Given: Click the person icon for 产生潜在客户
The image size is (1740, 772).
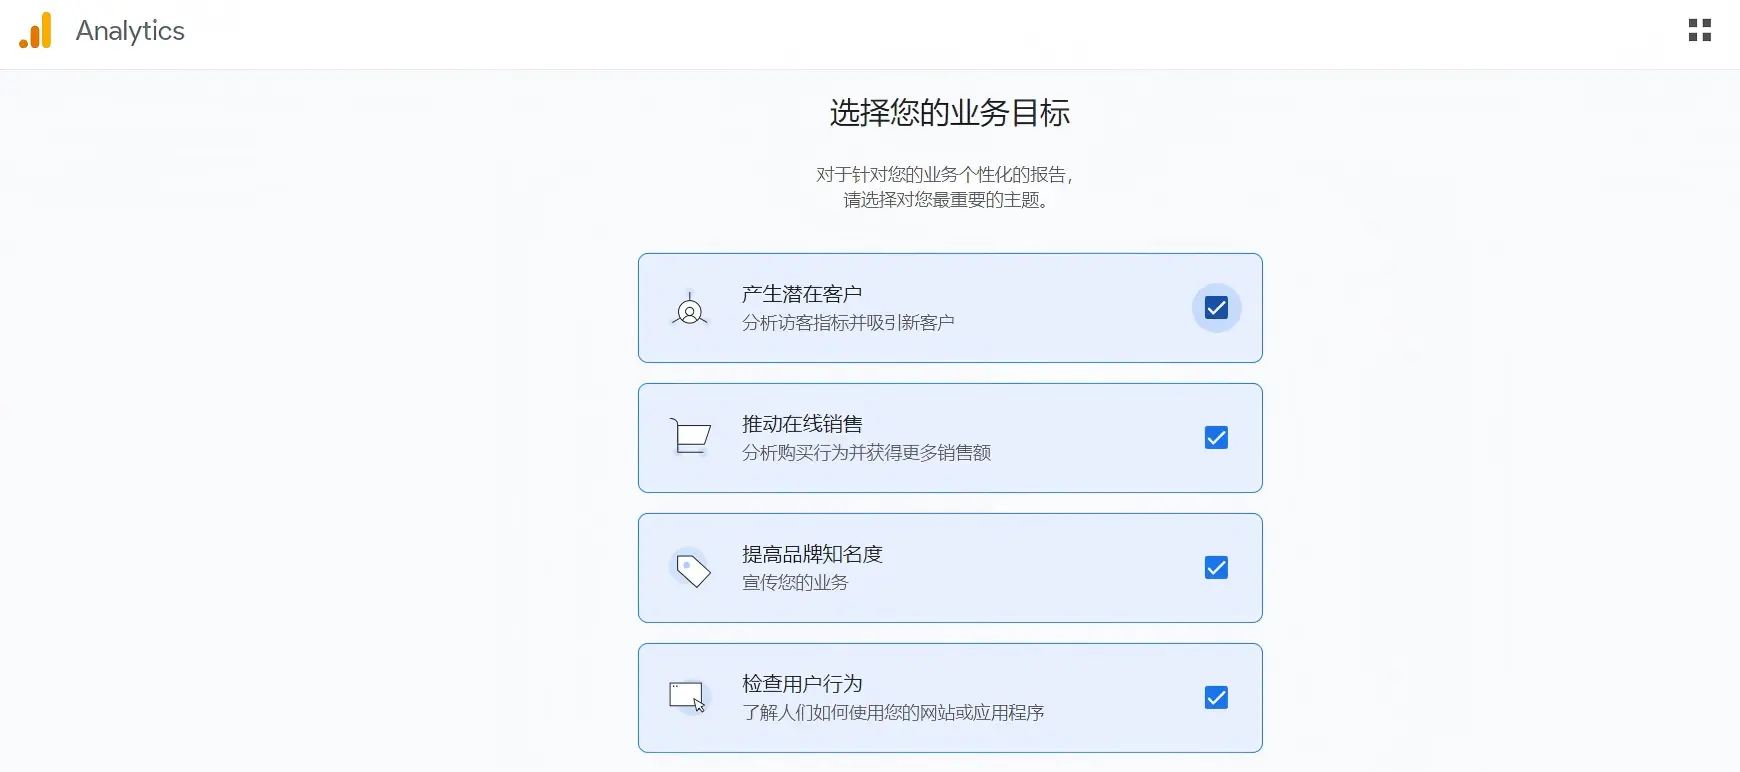Looking at the screenshot, I should [689, 309].
